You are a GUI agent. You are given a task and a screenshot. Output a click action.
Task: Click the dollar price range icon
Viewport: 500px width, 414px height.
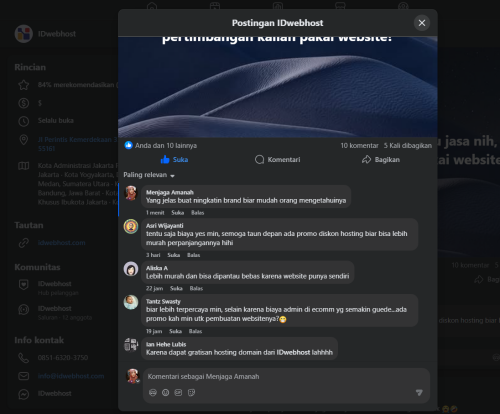coord(24,103)
